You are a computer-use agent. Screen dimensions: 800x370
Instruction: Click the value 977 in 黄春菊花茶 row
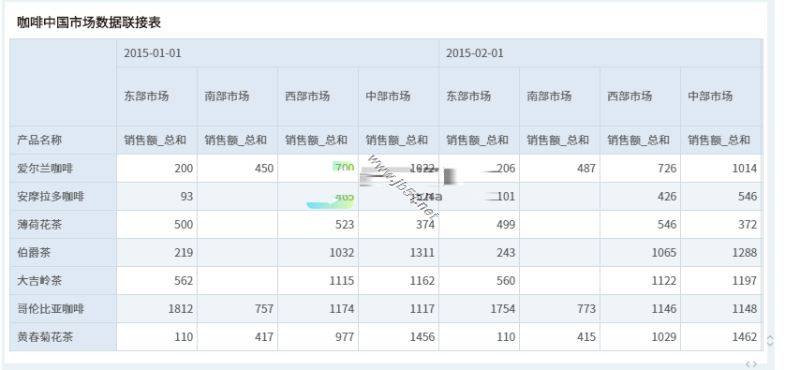tap(345, 337)
